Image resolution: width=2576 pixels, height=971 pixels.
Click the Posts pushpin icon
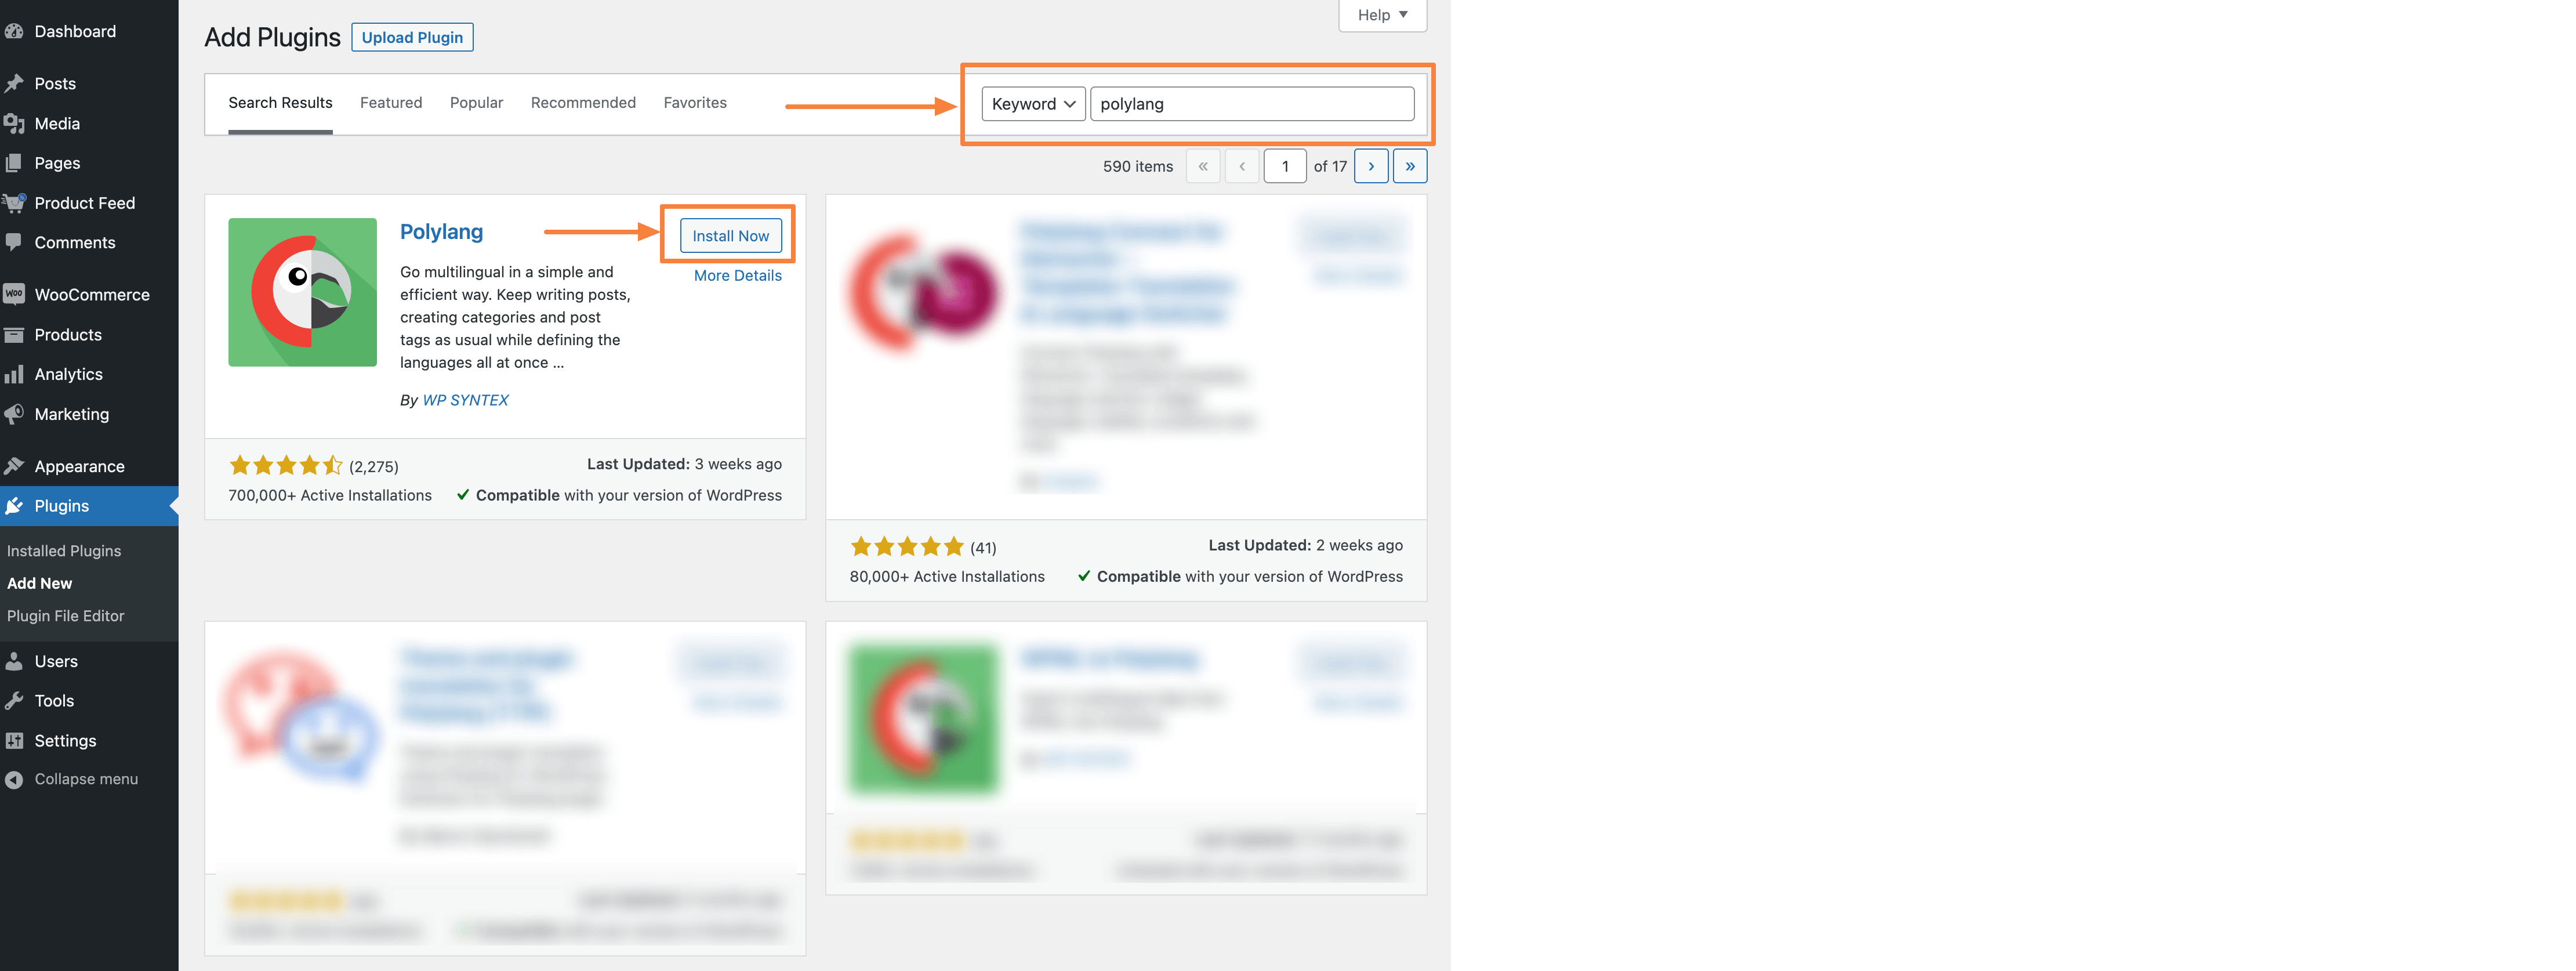pyautogui.click(x=14, y=83)
